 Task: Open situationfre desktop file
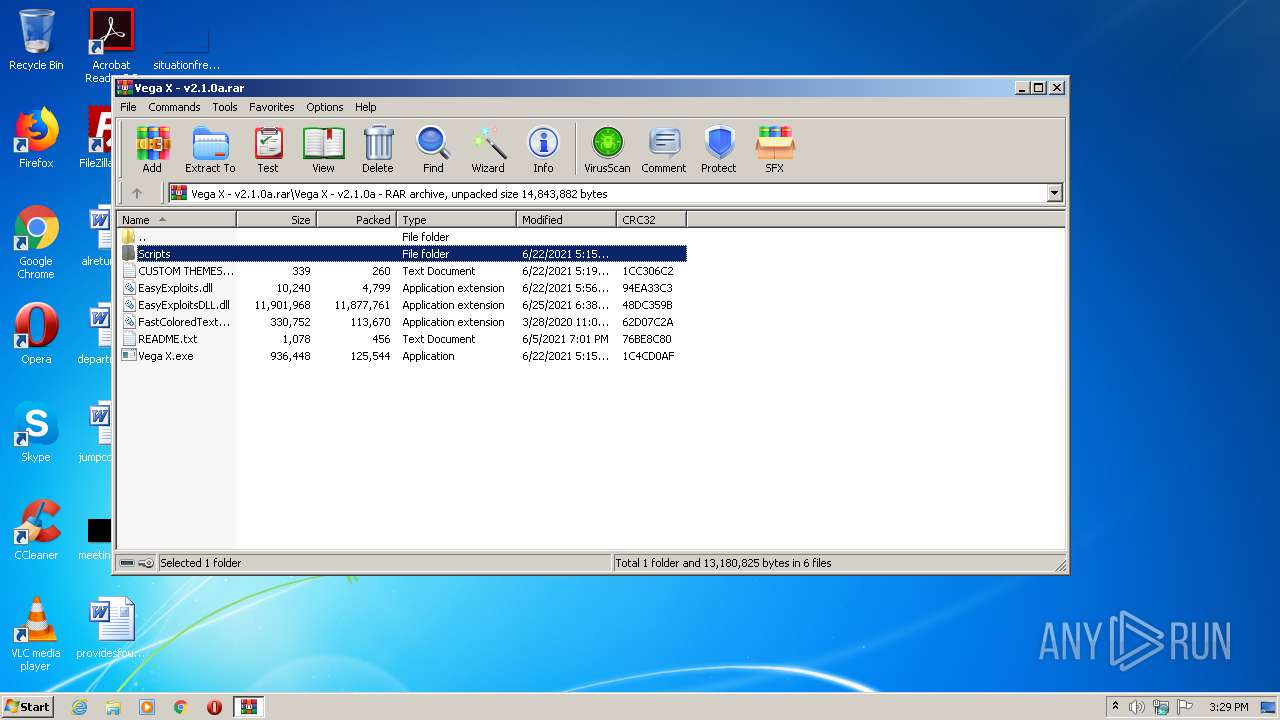[x=186, y=45]
